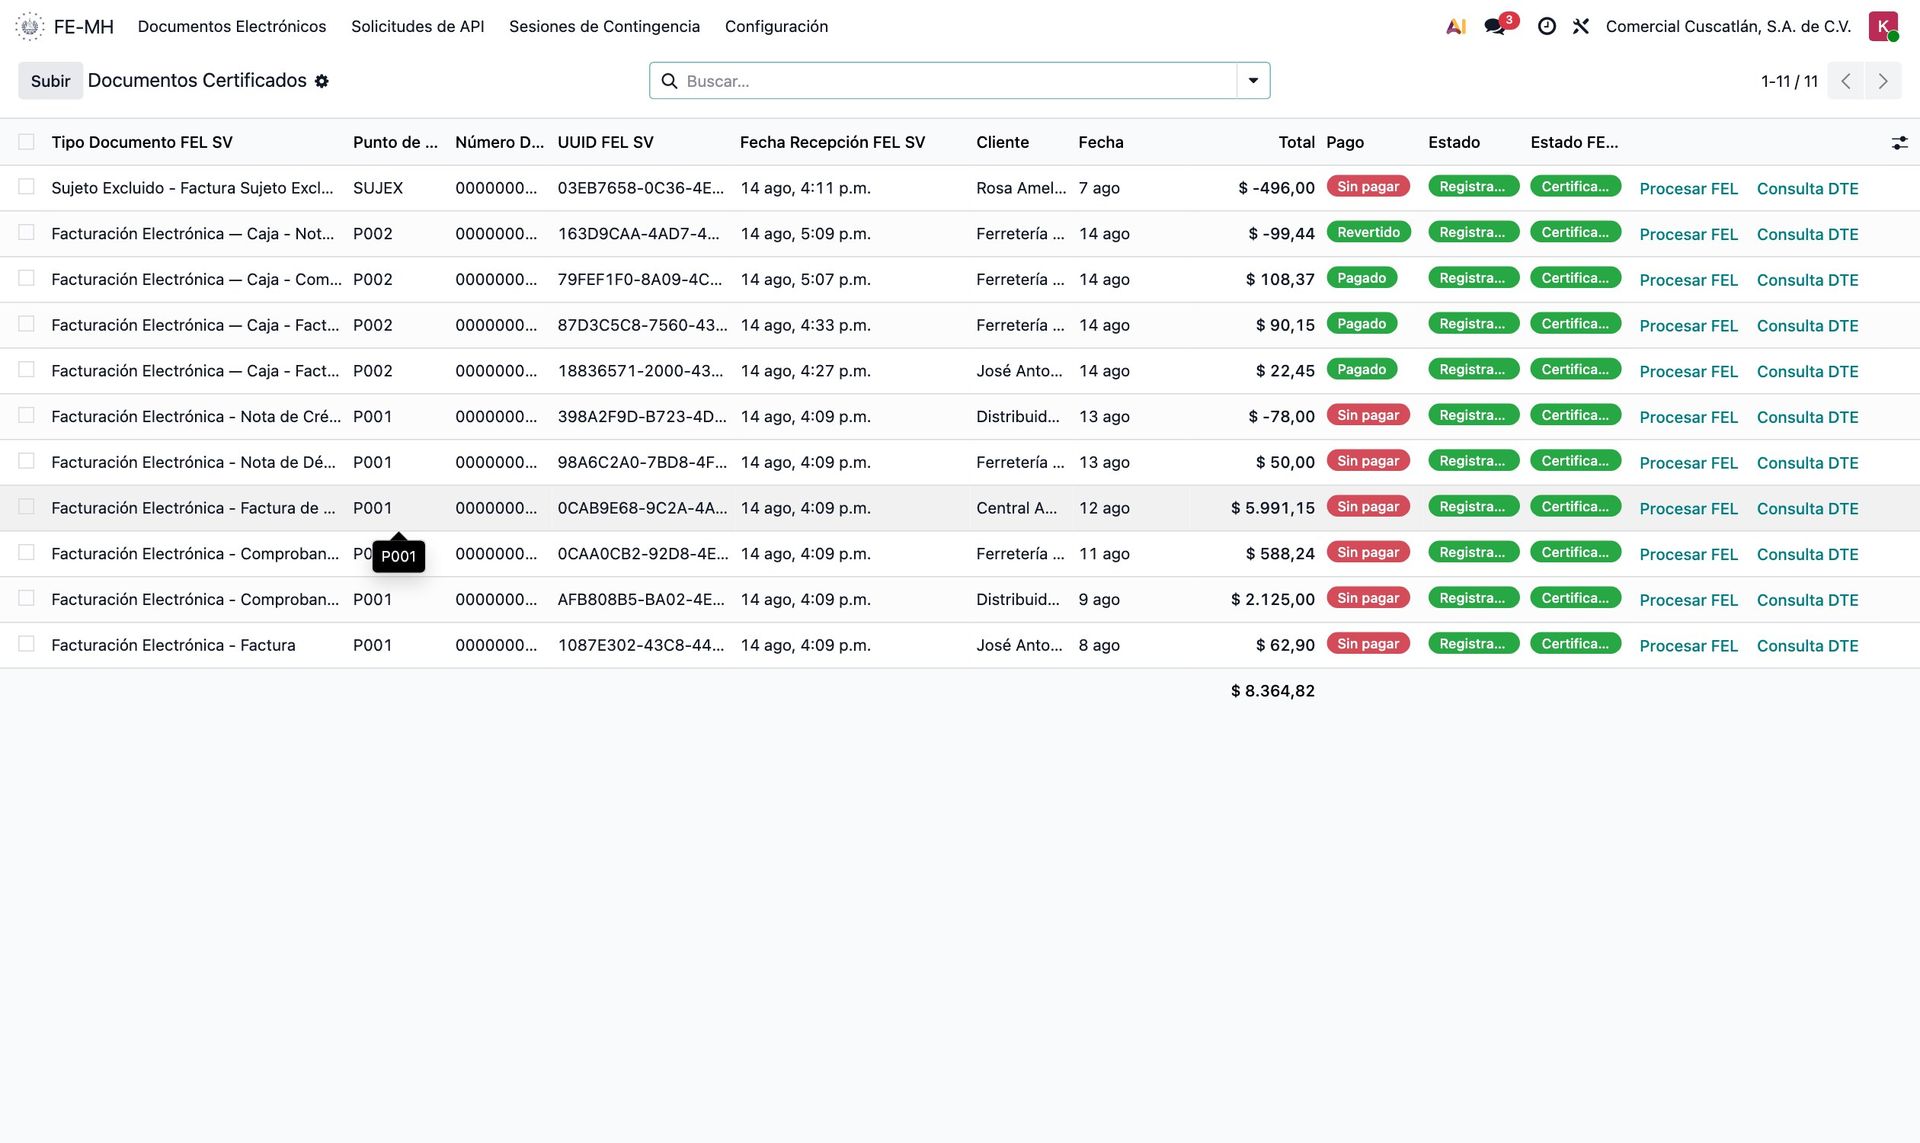Viewport: 1920px width, 1143px height.
Task: Click Consulta DTE for $ 588,24 row
Action: click(1807, 554)
